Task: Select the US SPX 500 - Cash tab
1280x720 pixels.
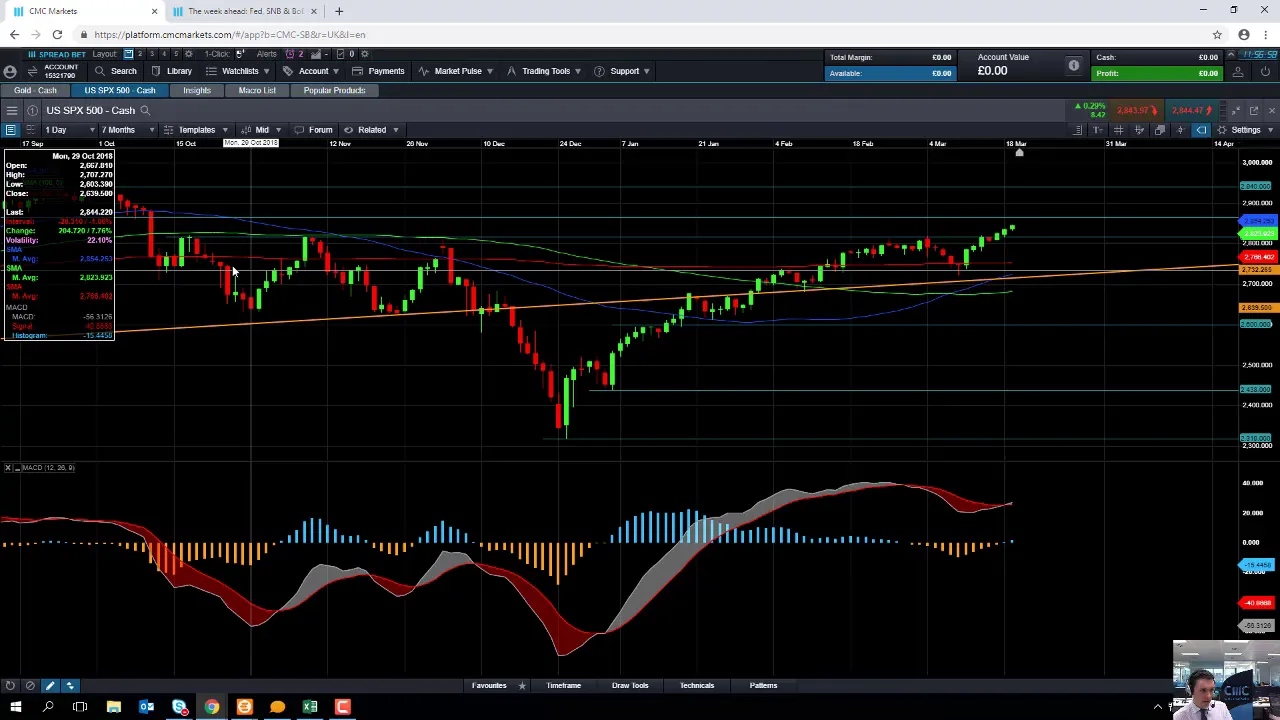Action: click(119, 90)
